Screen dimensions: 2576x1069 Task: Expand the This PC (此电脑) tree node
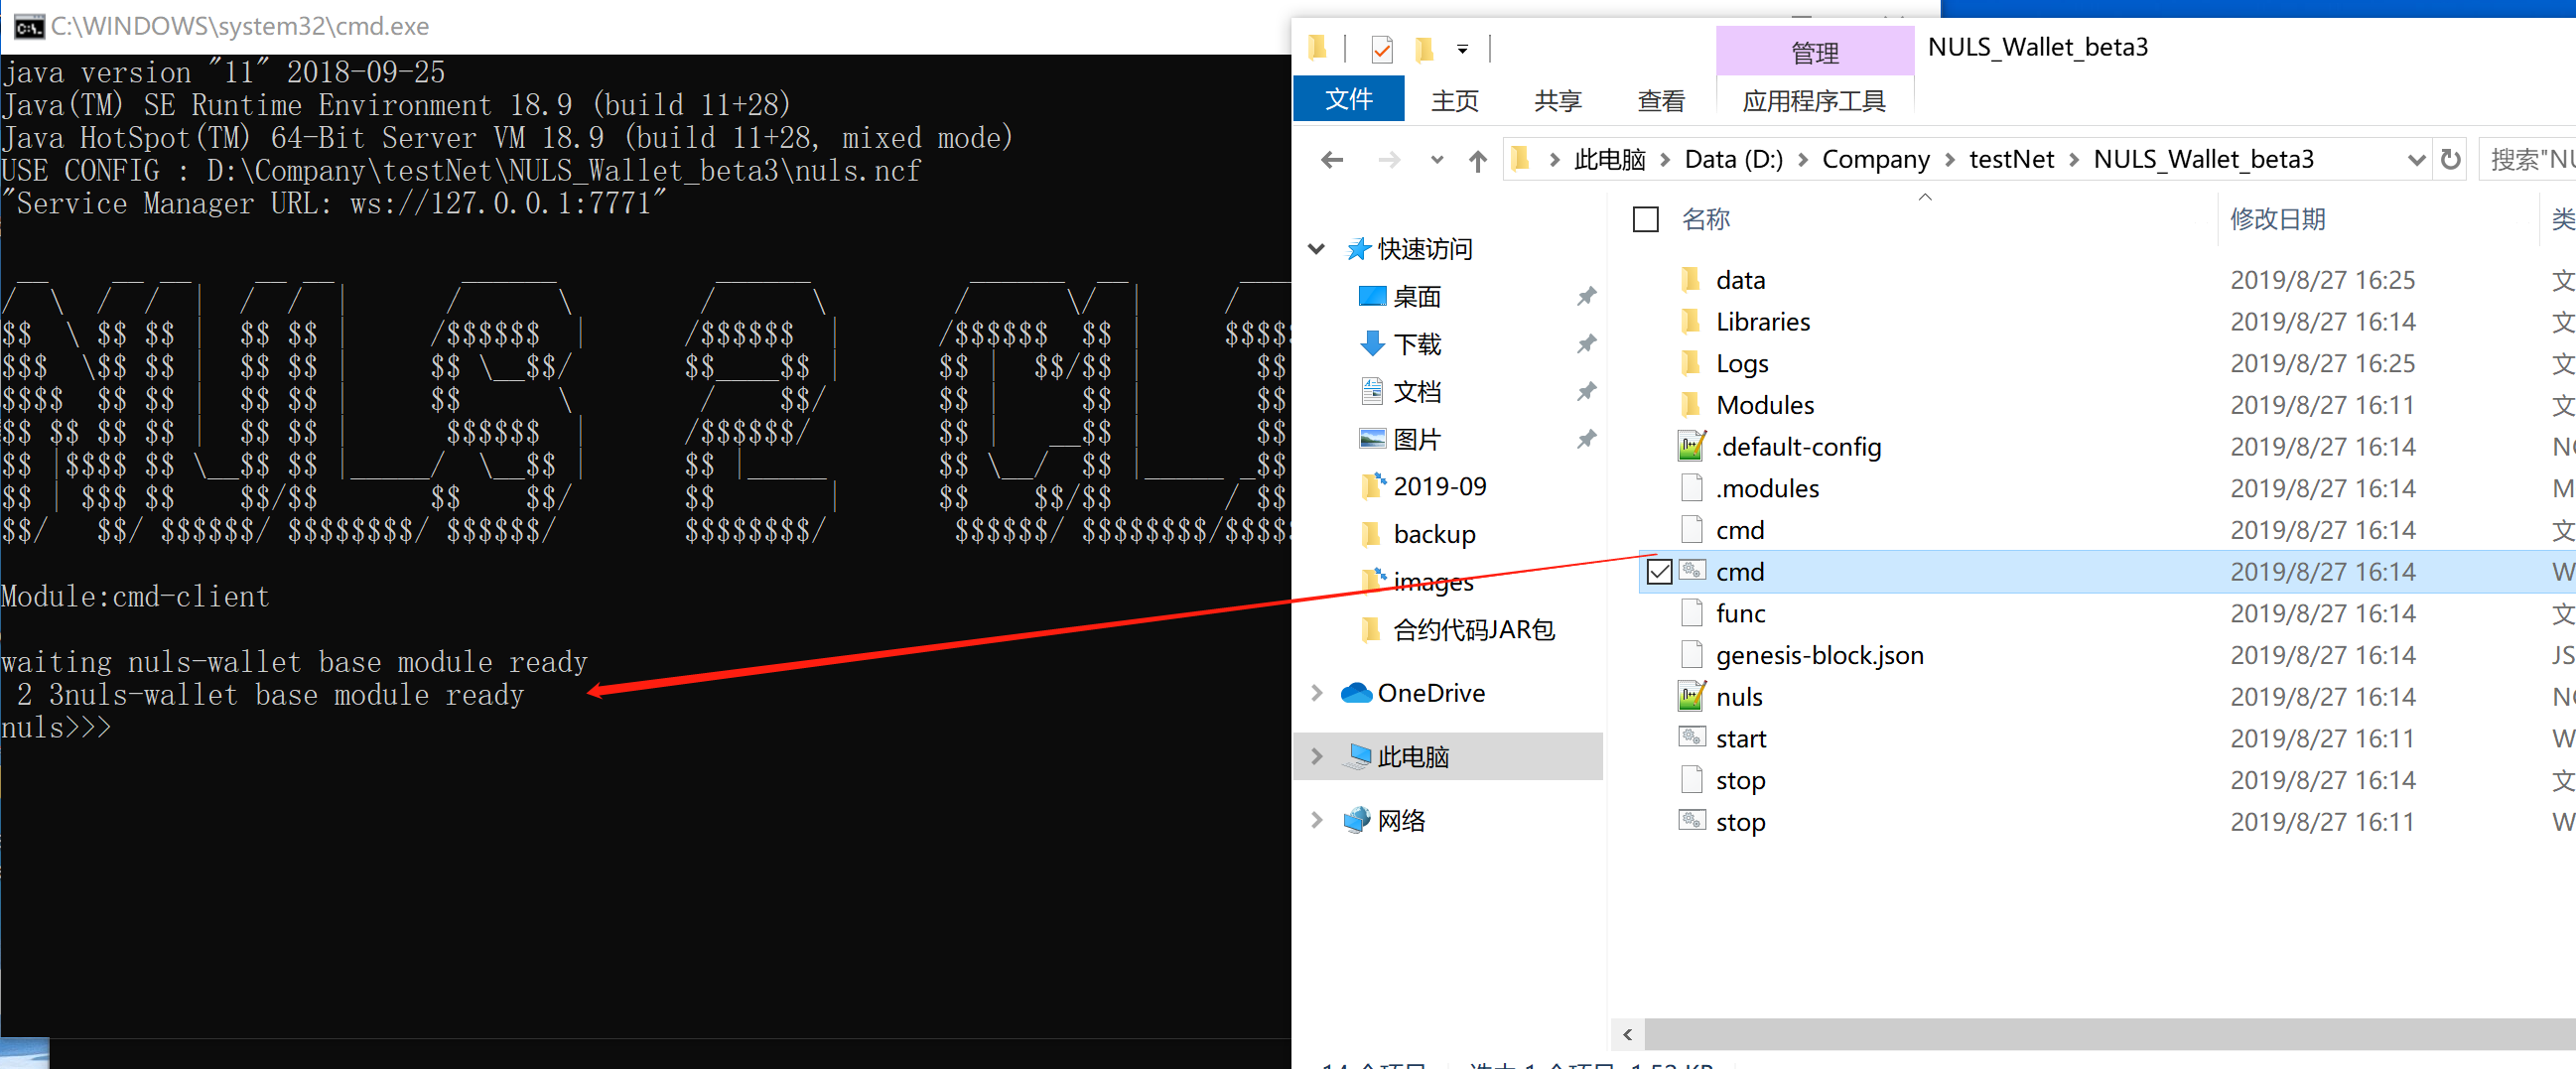[x=1317, y=757]
